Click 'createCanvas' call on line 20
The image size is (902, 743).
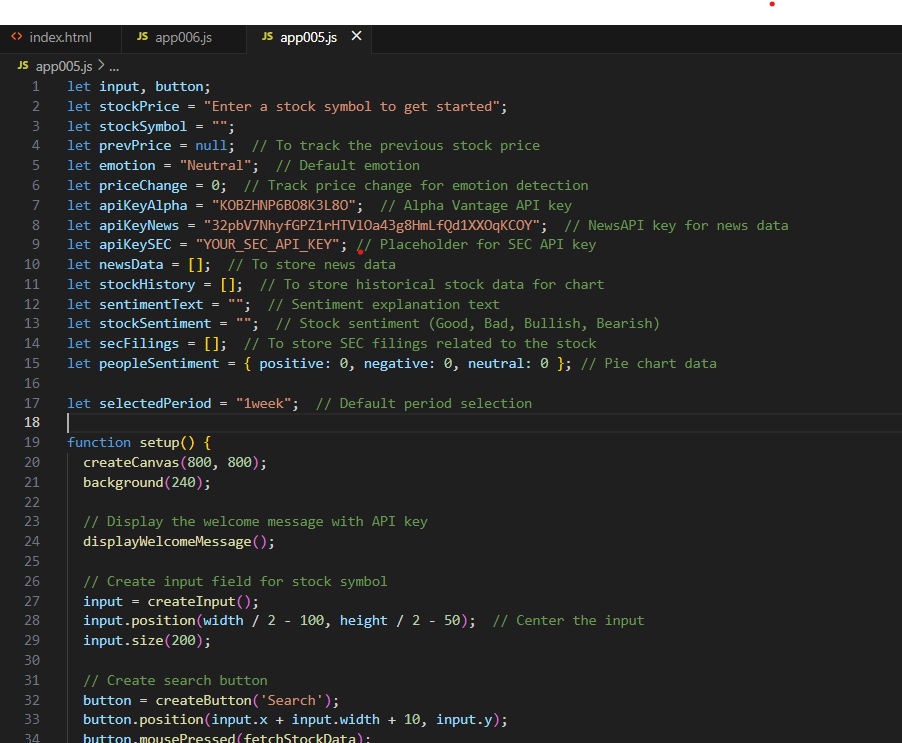tap(131, 463)
